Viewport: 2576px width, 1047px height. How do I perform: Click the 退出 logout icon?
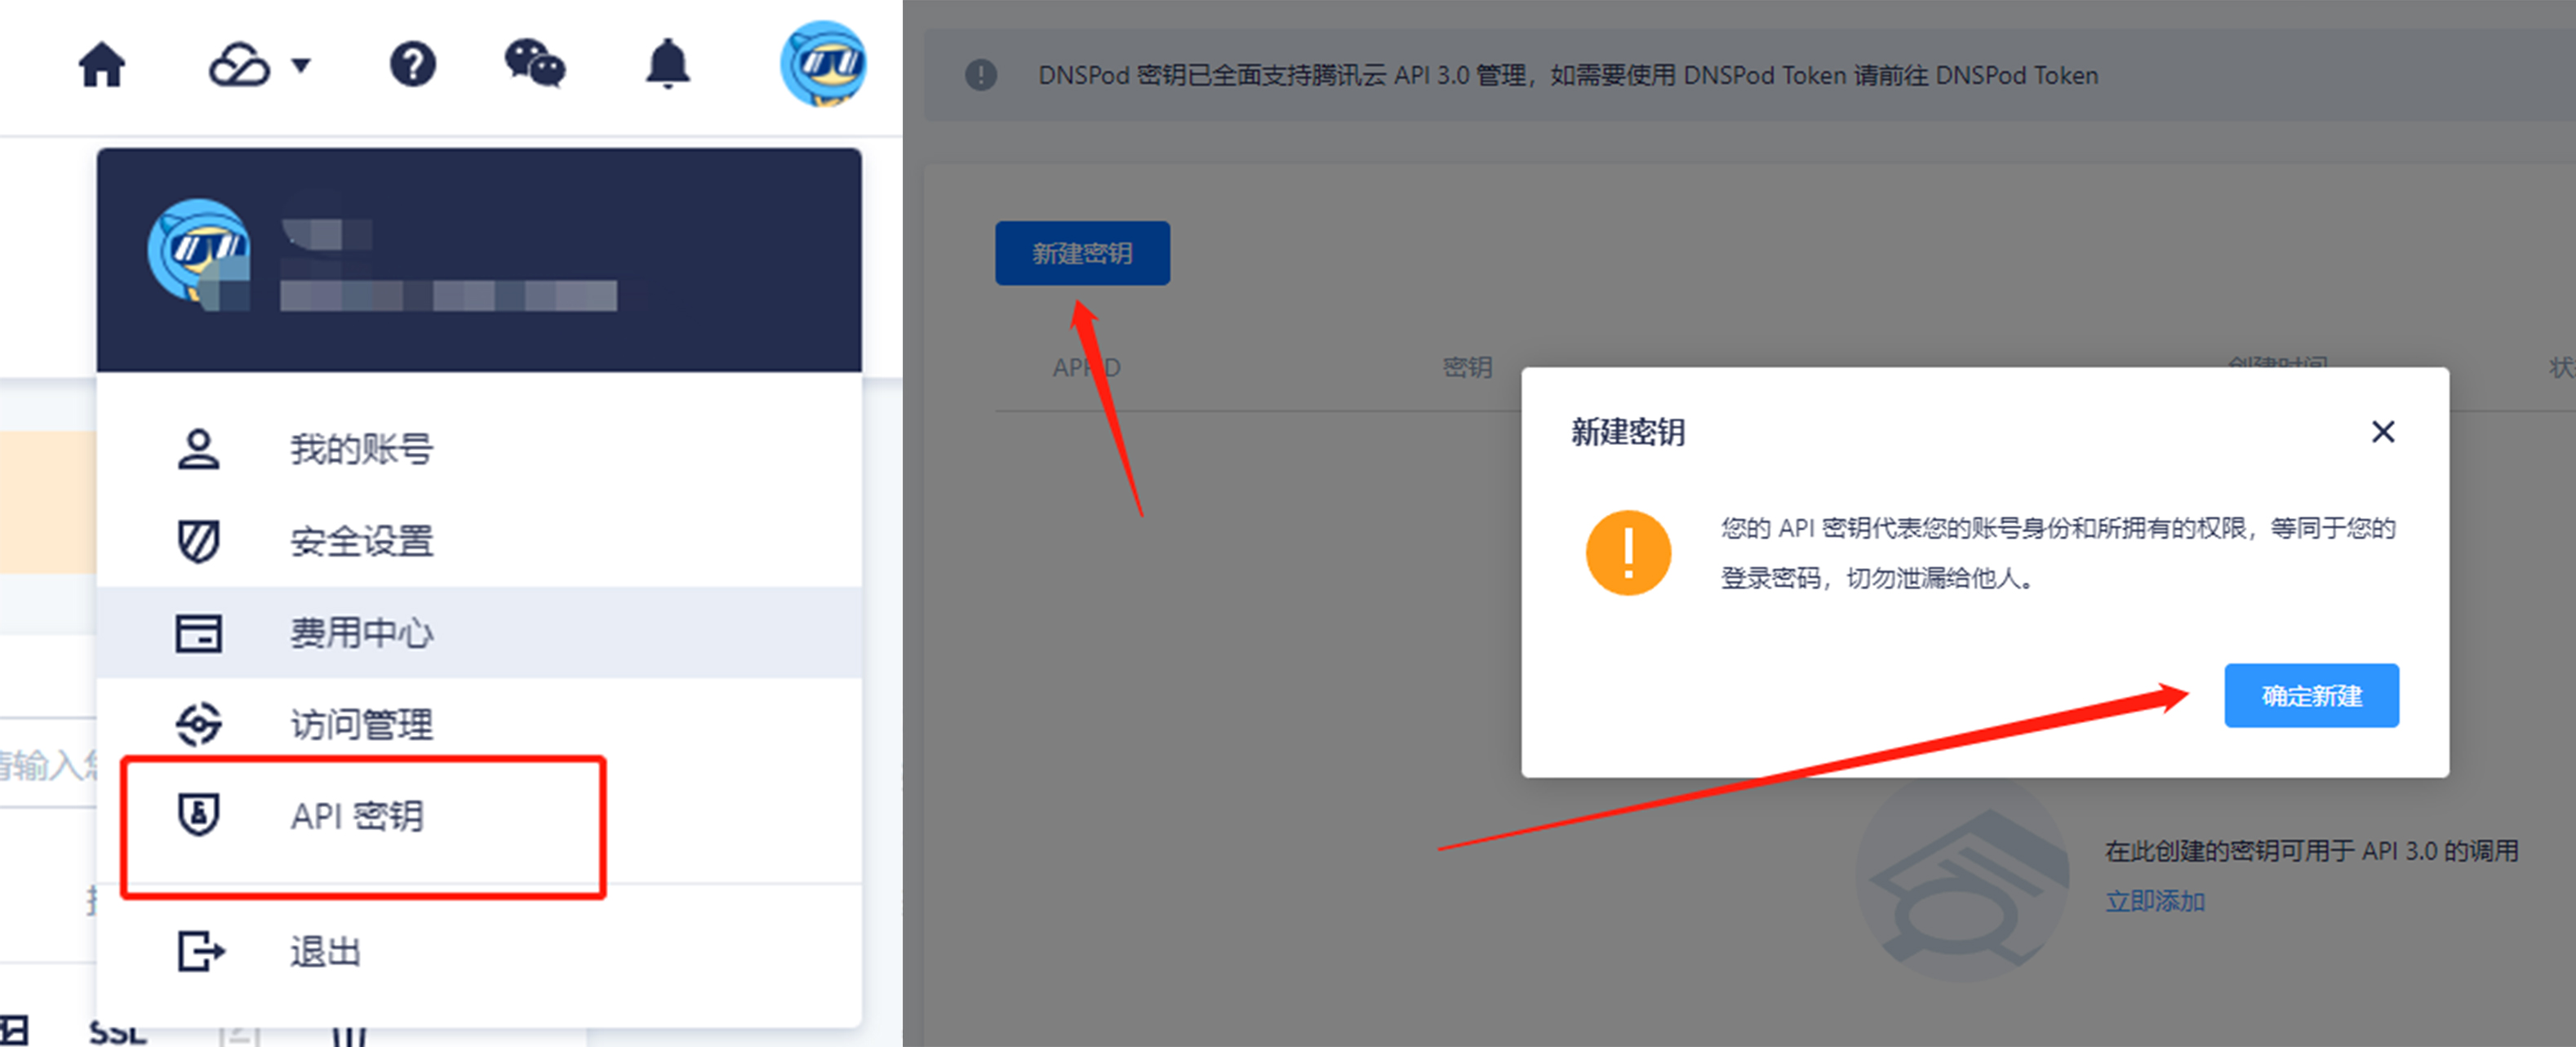pyautogui.click(x=199, y=950)
